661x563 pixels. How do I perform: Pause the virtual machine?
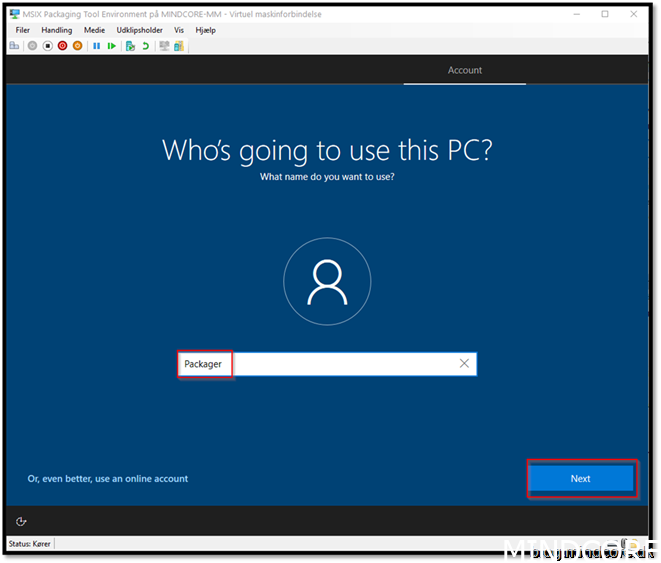click(97, 46)
